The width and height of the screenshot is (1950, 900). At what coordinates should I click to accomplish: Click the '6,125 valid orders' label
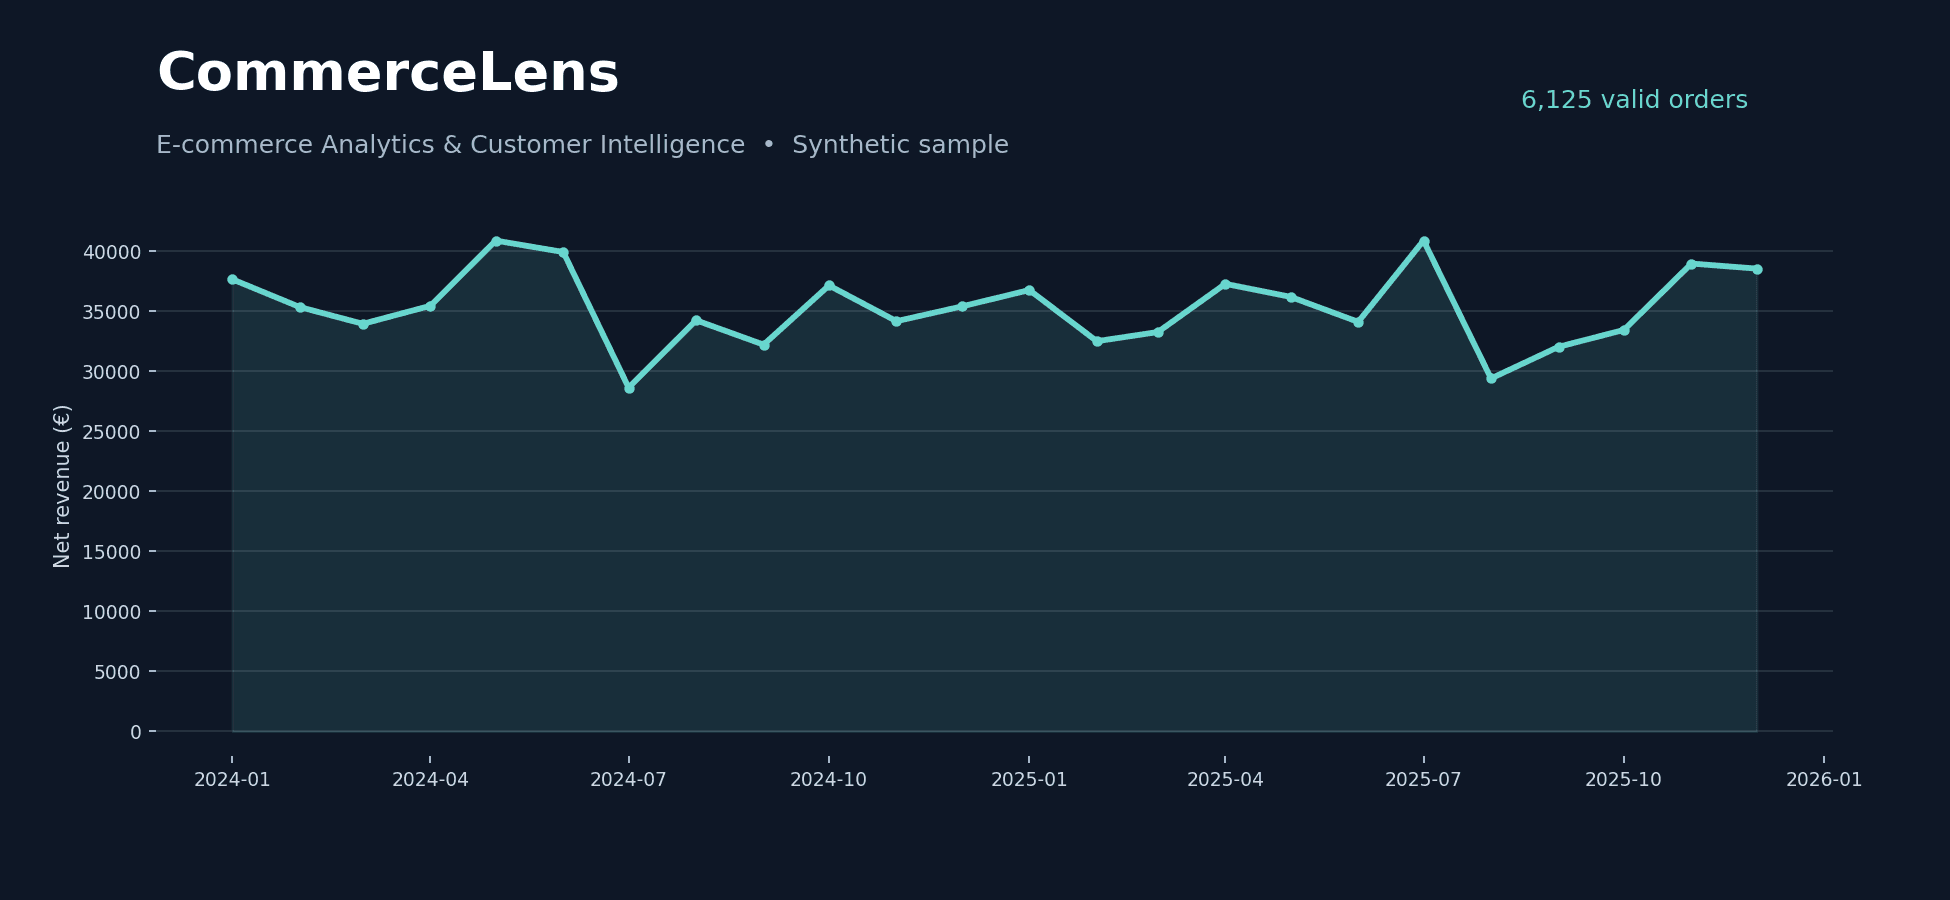coord(1634,100)
